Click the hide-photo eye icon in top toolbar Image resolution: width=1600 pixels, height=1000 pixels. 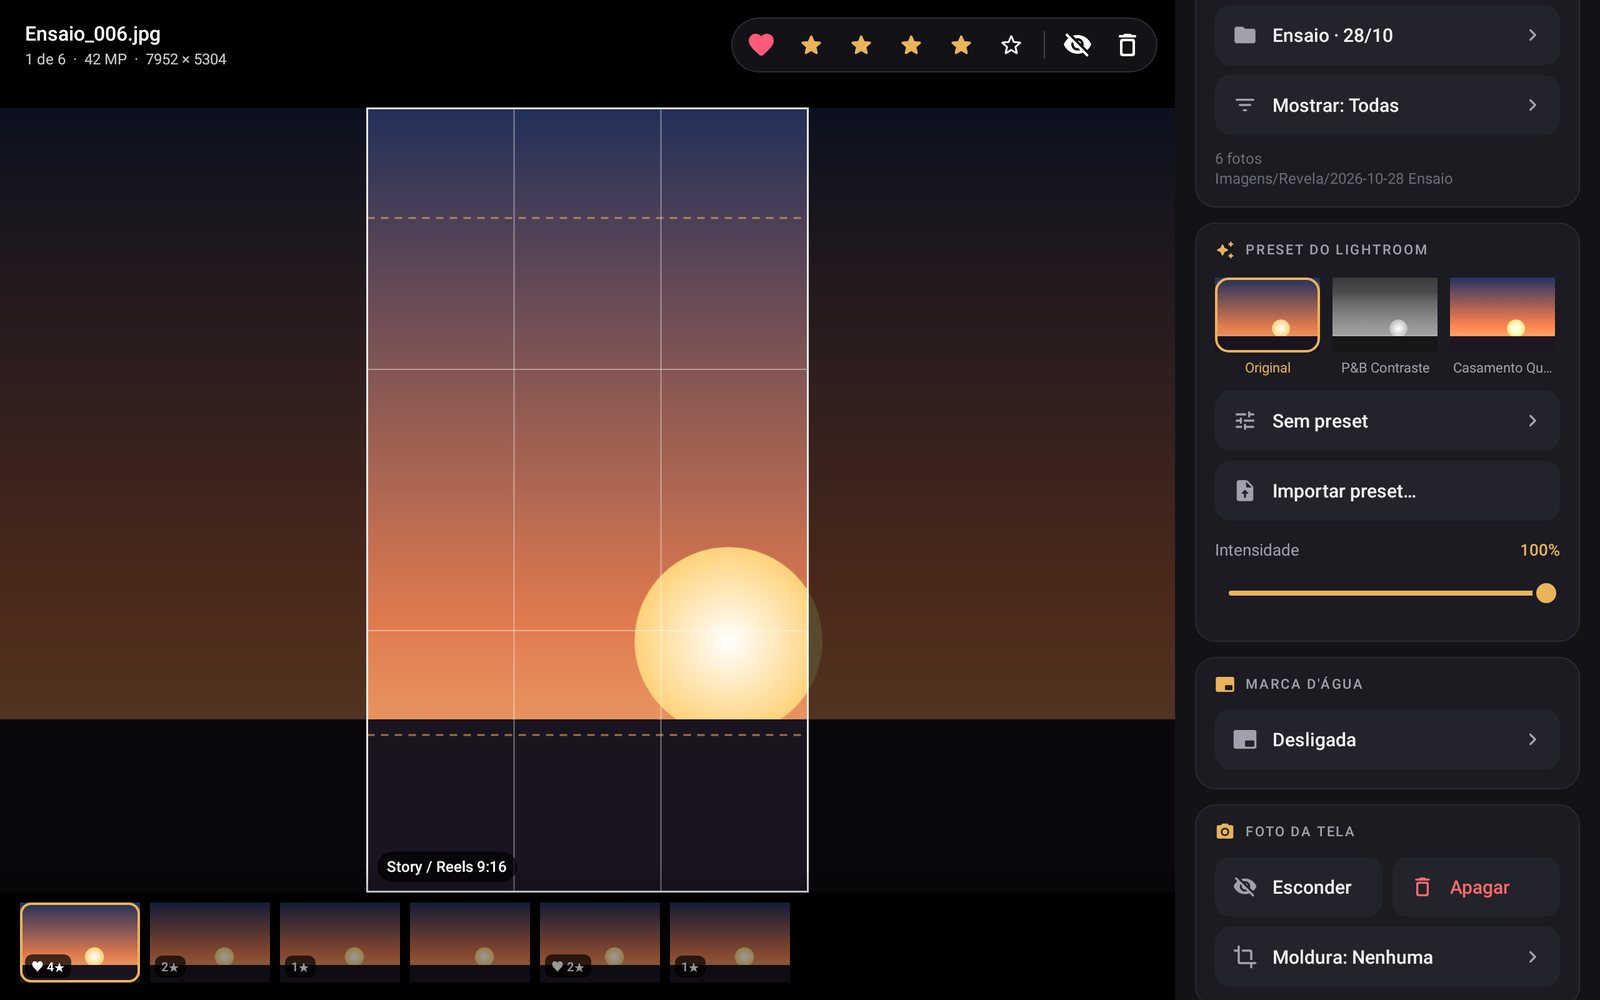pos(1077,45)
